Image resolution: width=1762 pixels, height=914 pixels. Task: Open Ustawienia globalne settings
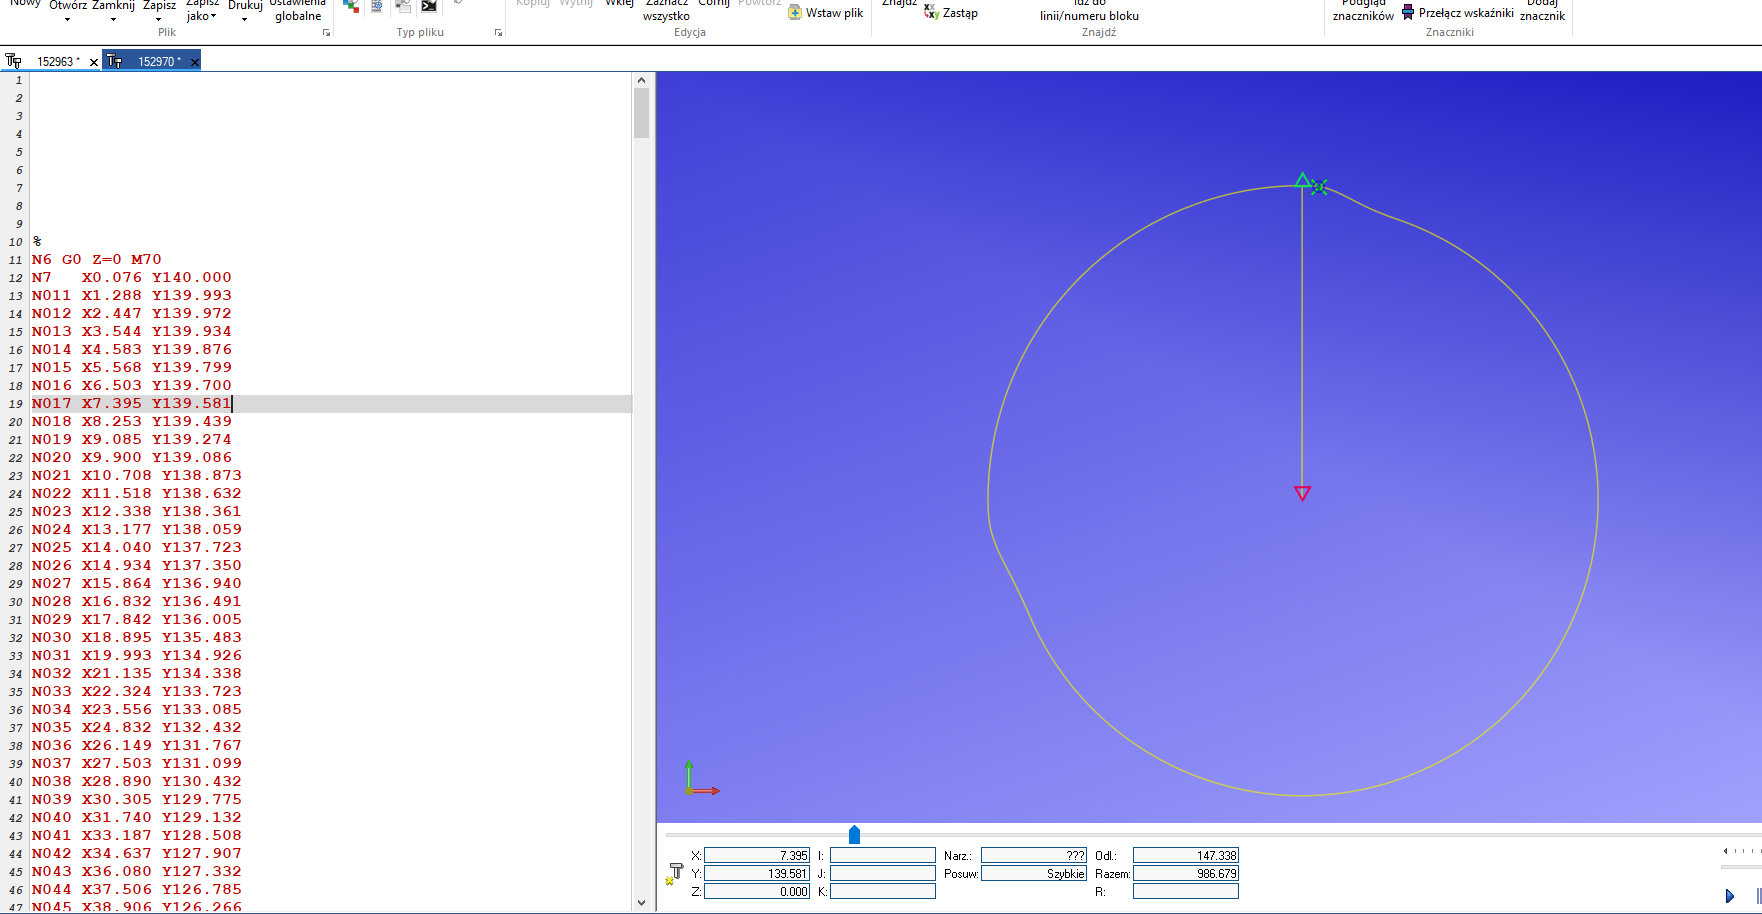tap(298, 10)
